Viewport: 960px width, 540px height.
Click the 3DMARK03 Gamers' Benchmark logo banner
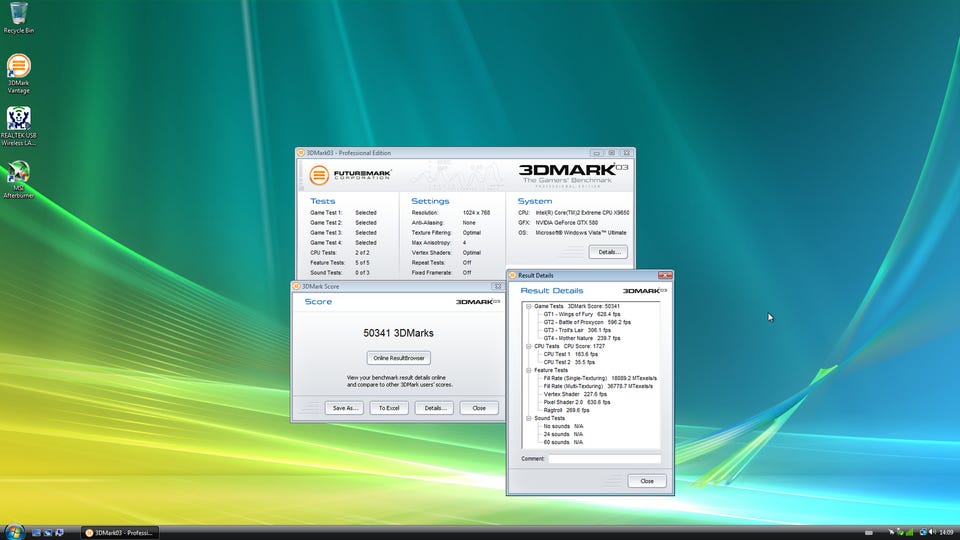point(573,174)
